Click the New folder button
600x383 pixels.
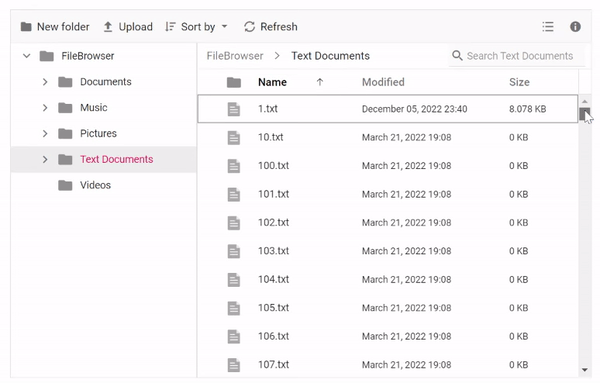pos(55,27)
